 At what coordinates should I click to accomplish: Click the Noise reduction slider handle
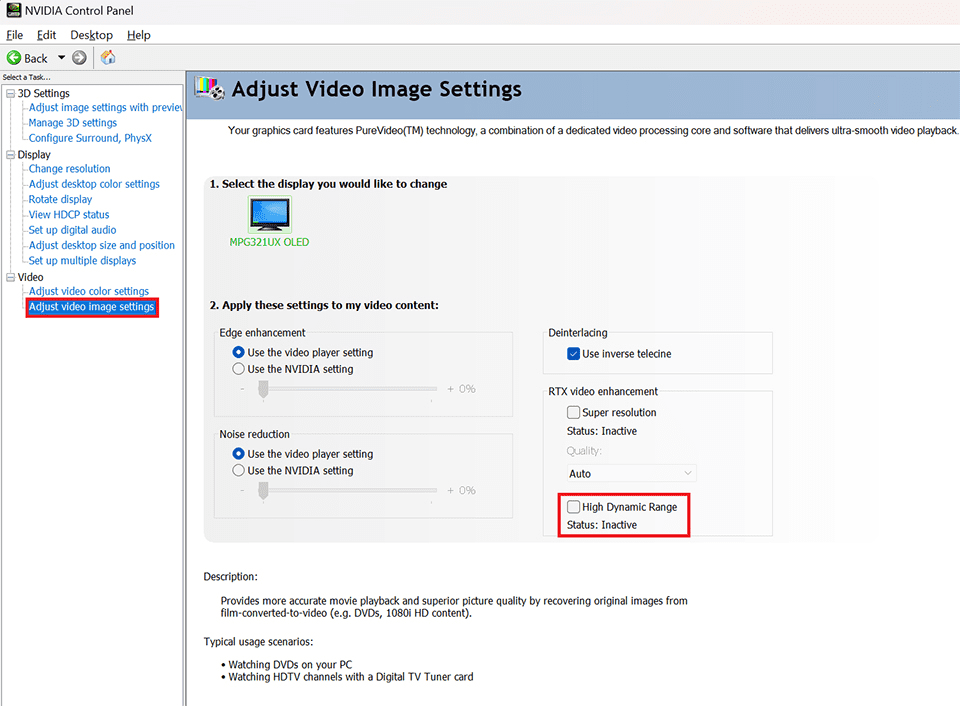(x=263, y=490)
